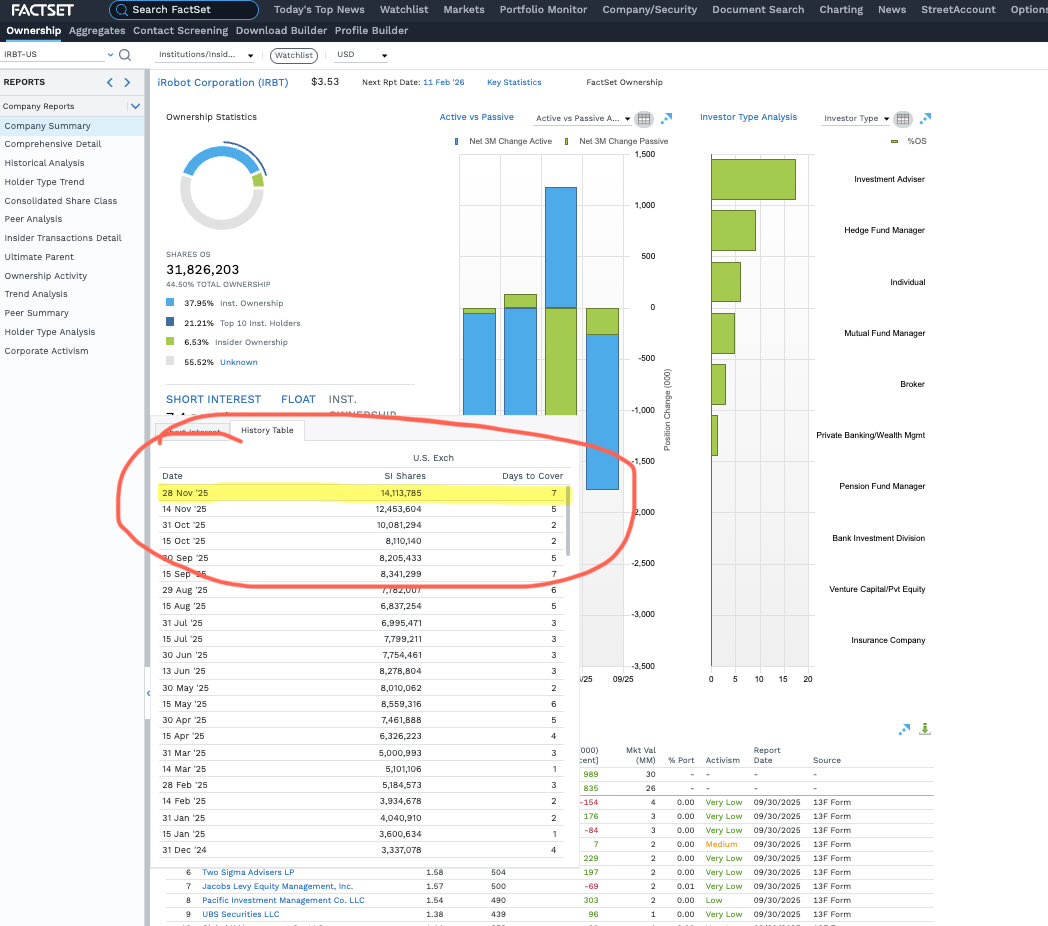The height and width of the screenshot is (926, 1048).
Task: Open Corporate Activism report
Action: click(x=46, y=351)
